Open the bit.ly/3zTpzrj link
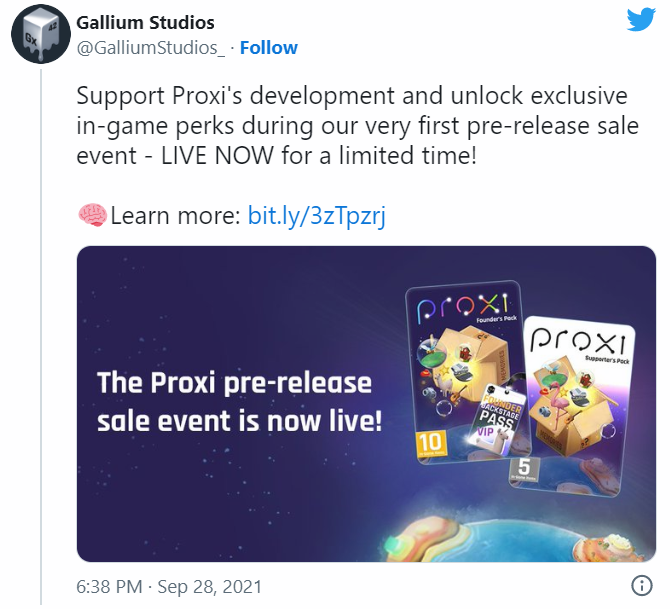 [x=317, y=216]
